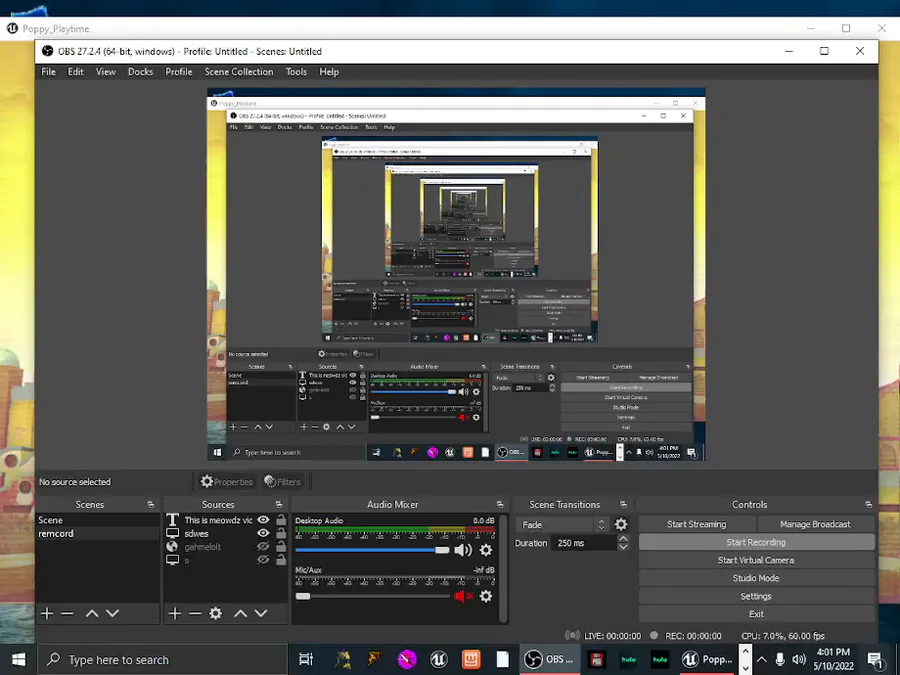The image size is (900, 675).
Task: Click the Windows 'Type here to search' box
Action: pyautogui.click(x=163, y=660)
